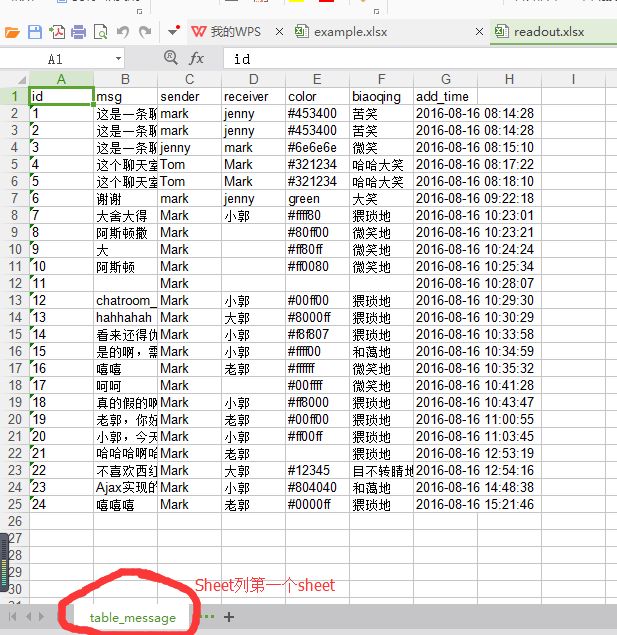Click the sender header cell

[x=189, y=96]
